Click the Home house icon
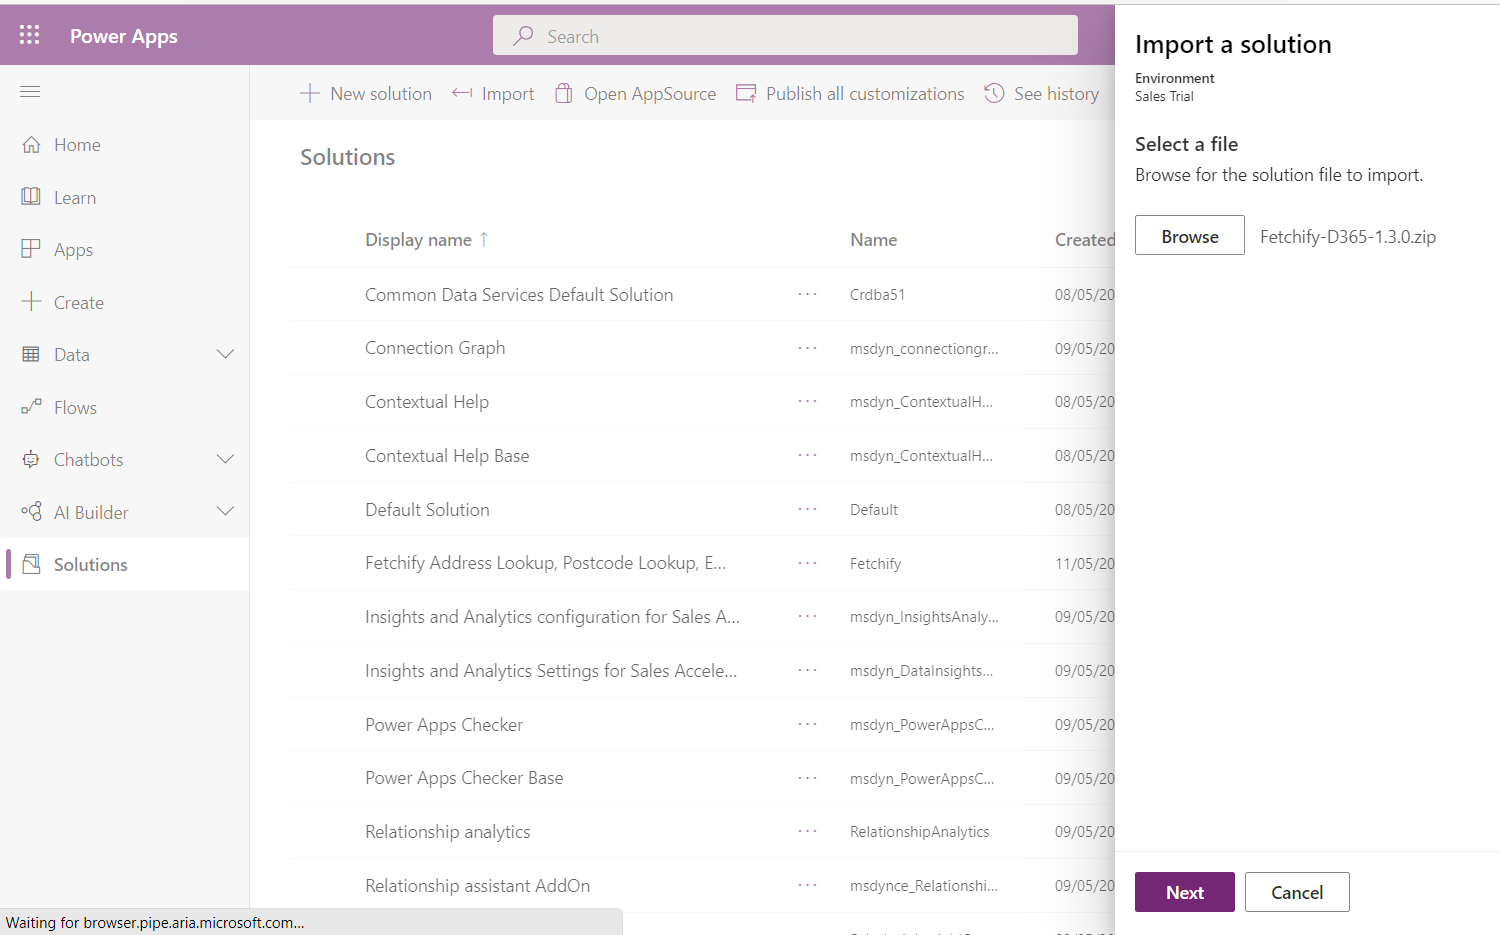This screenshot has height=935, width=1500. tap(31, 144)
